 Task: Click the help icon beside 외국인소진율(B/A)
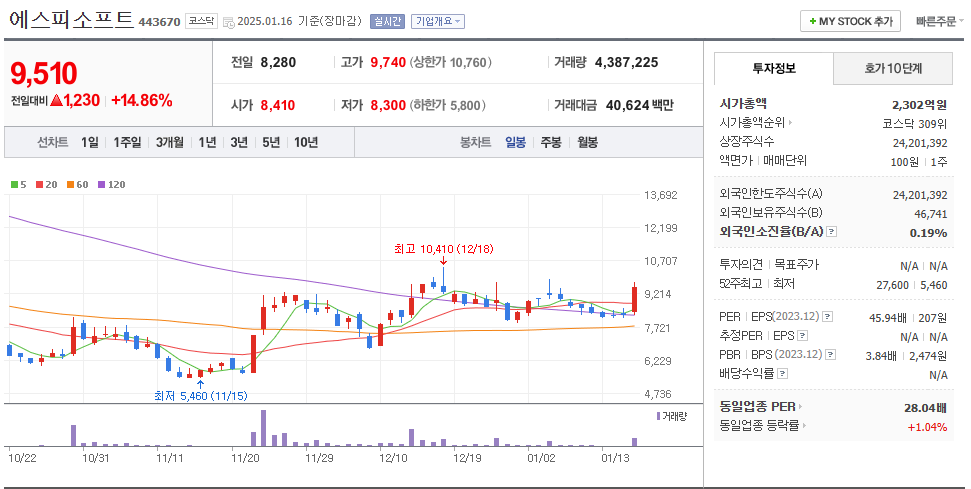point(832,232)
